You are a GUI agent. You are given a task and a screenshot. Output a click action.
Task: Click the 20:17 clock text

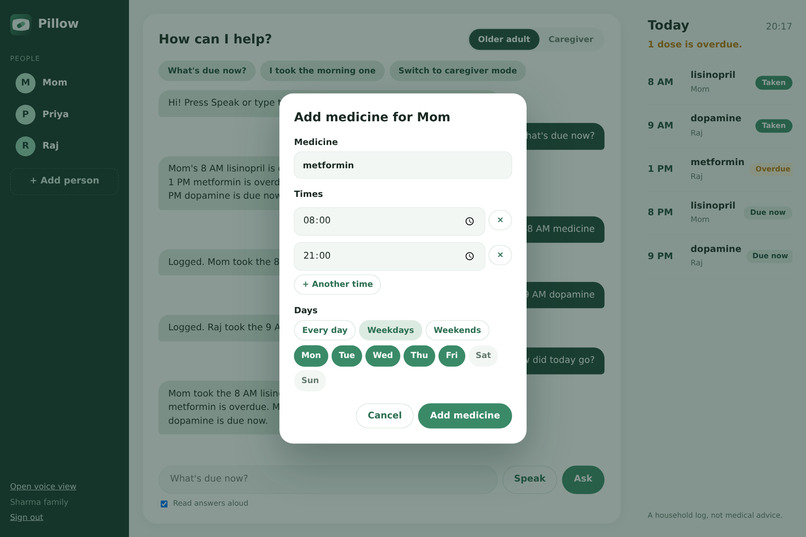point(779,27)
